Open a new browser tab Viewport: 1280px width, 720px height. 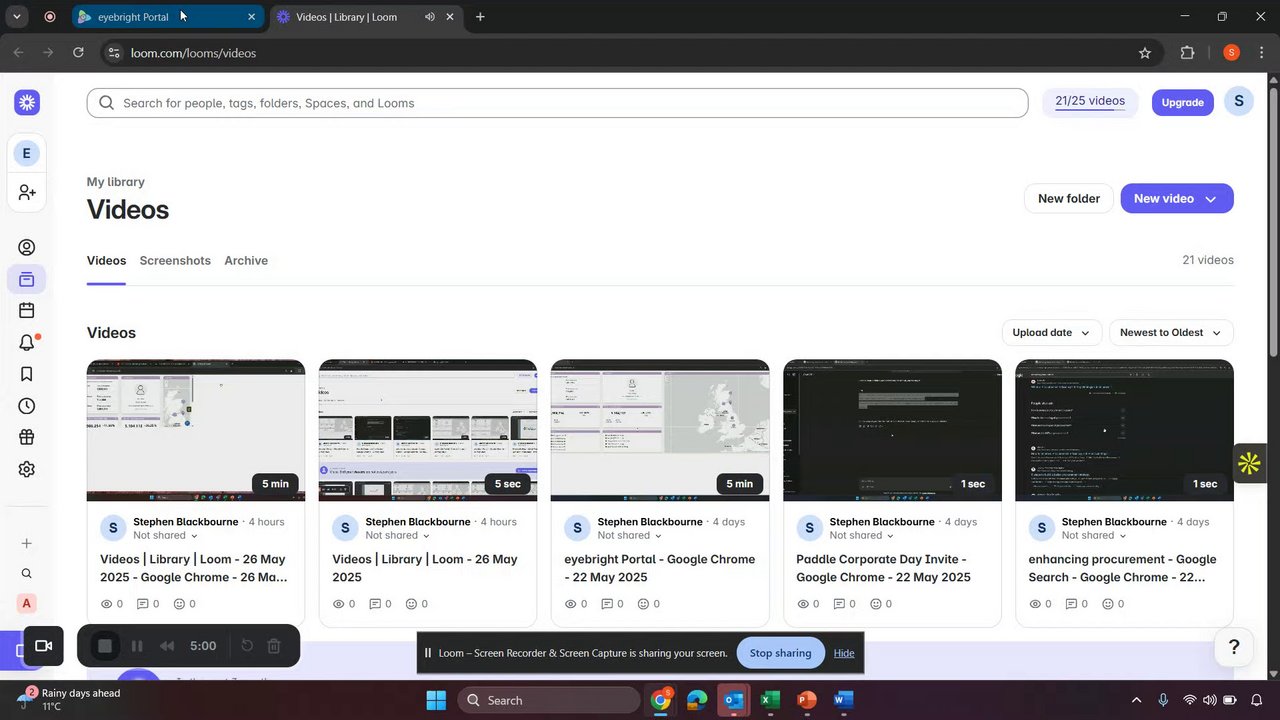coord(480,17)
